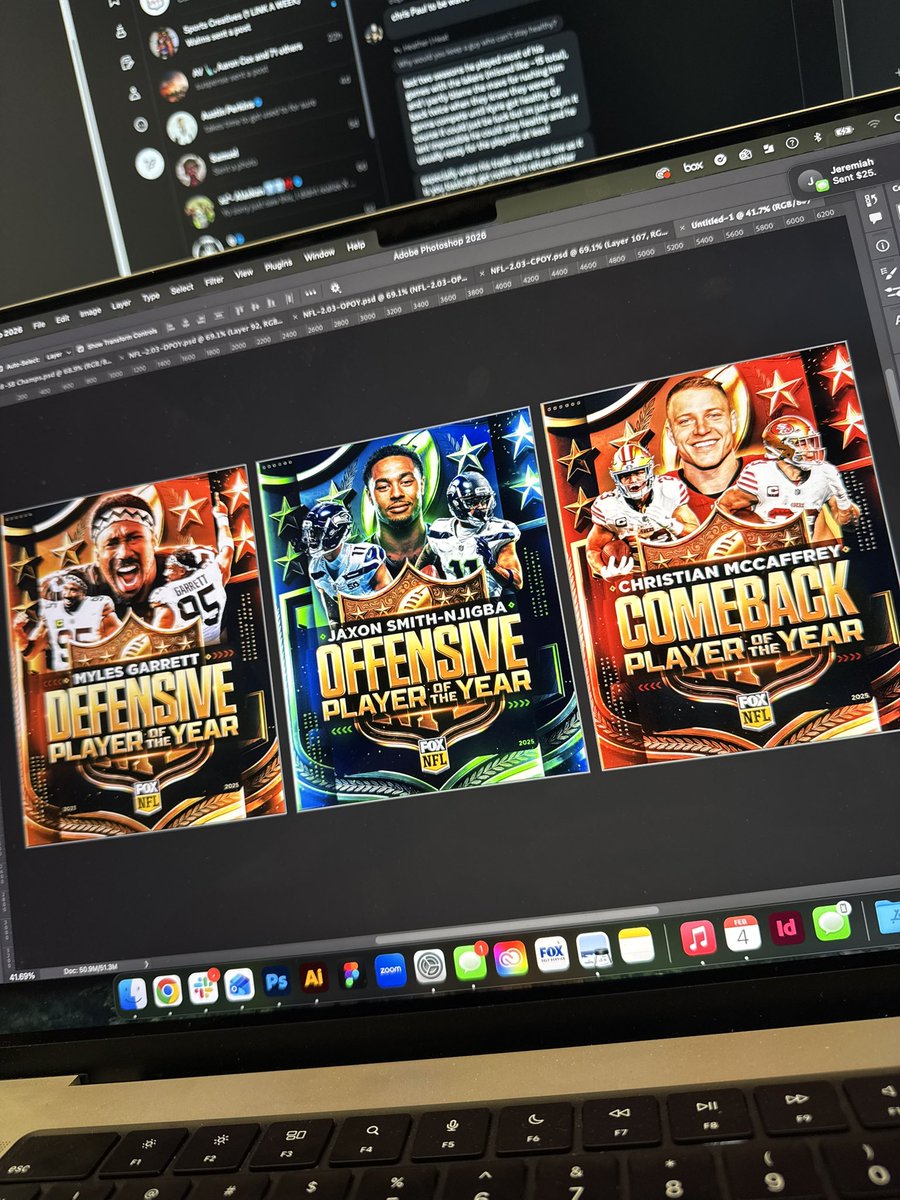Open Calendar showing Feb 4
Image resolution: width=900 pixels, height=1200 pixels.
point(742,933)
